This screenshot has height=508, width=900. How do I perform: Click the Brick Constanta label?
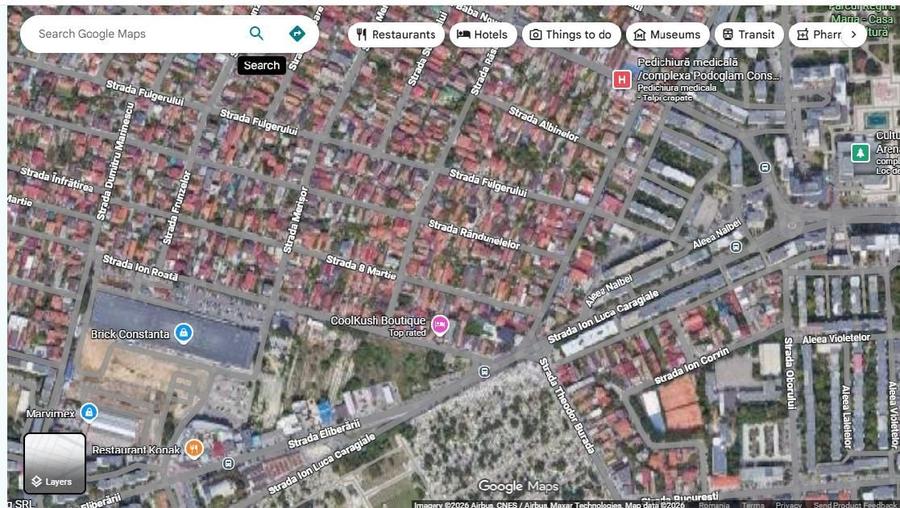130,334
